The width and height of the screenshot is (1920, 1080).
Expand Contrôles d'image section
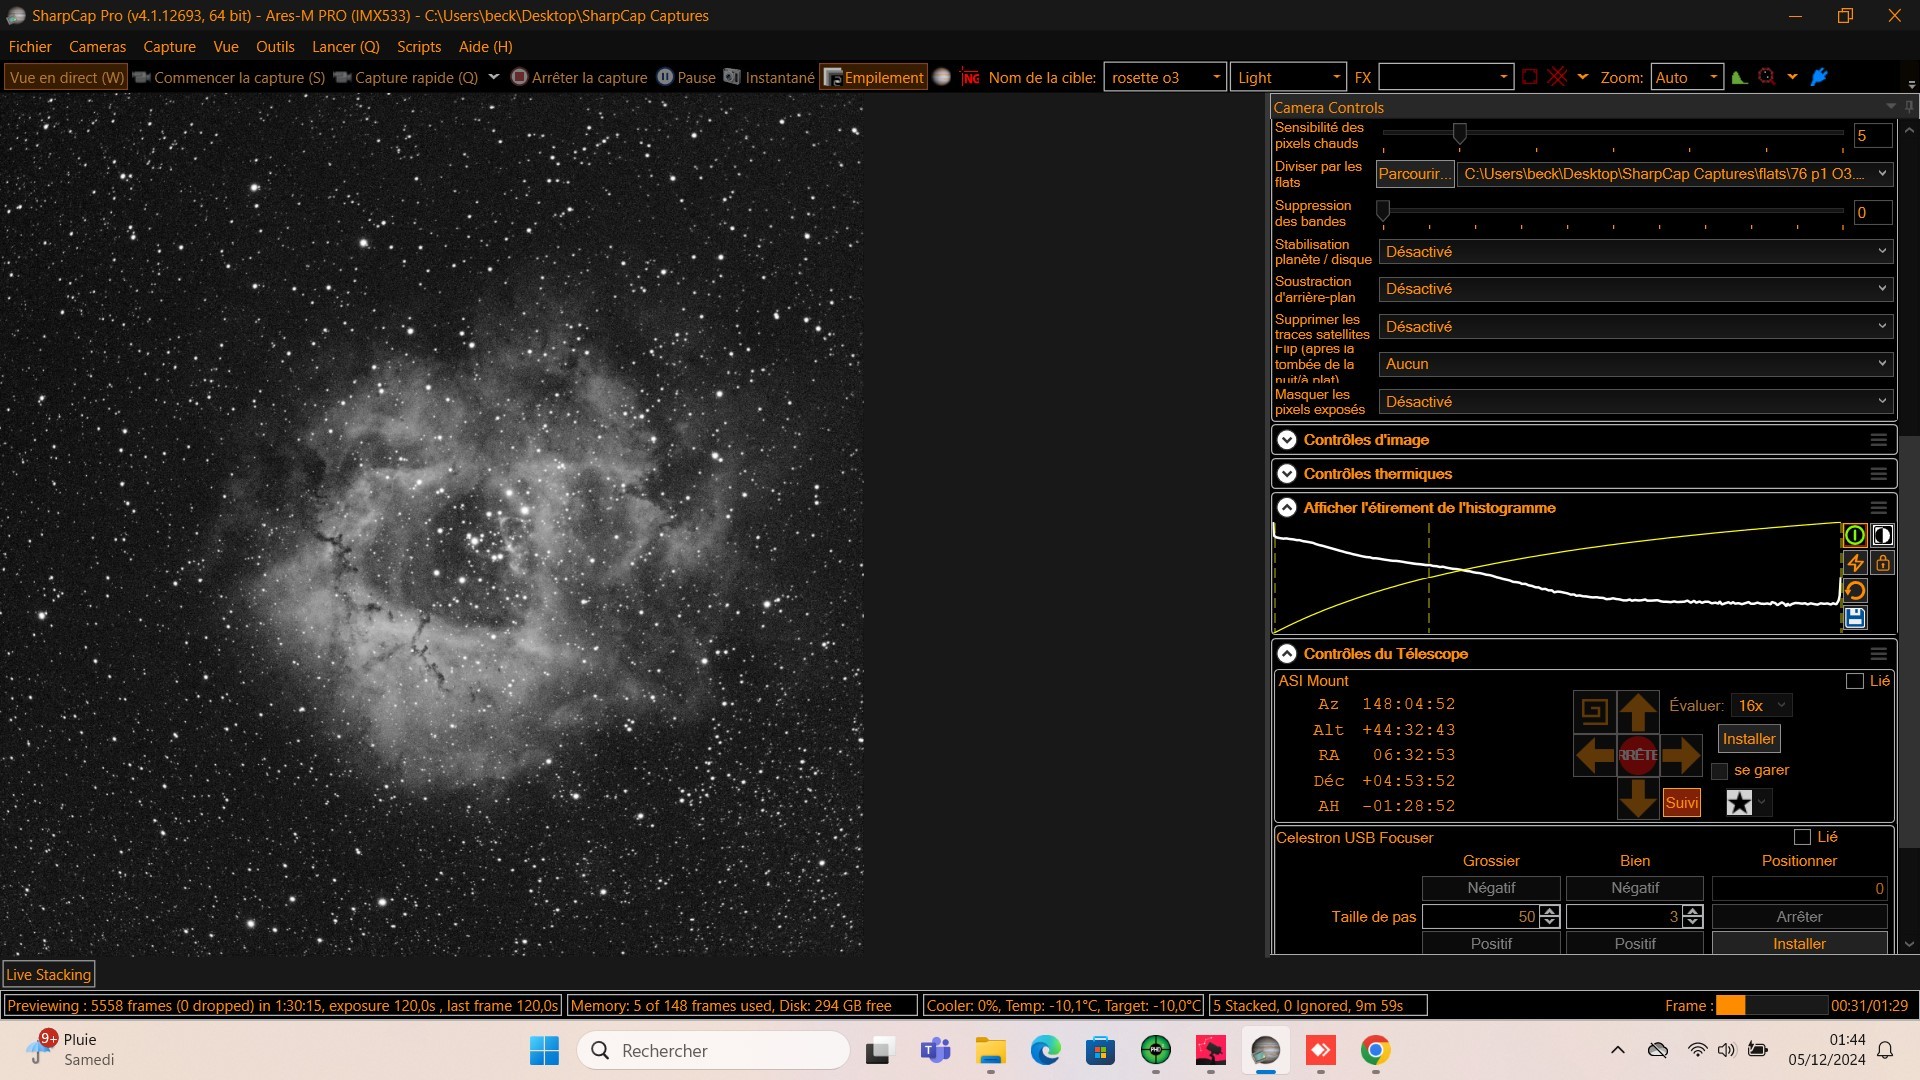pos(1287,440)
